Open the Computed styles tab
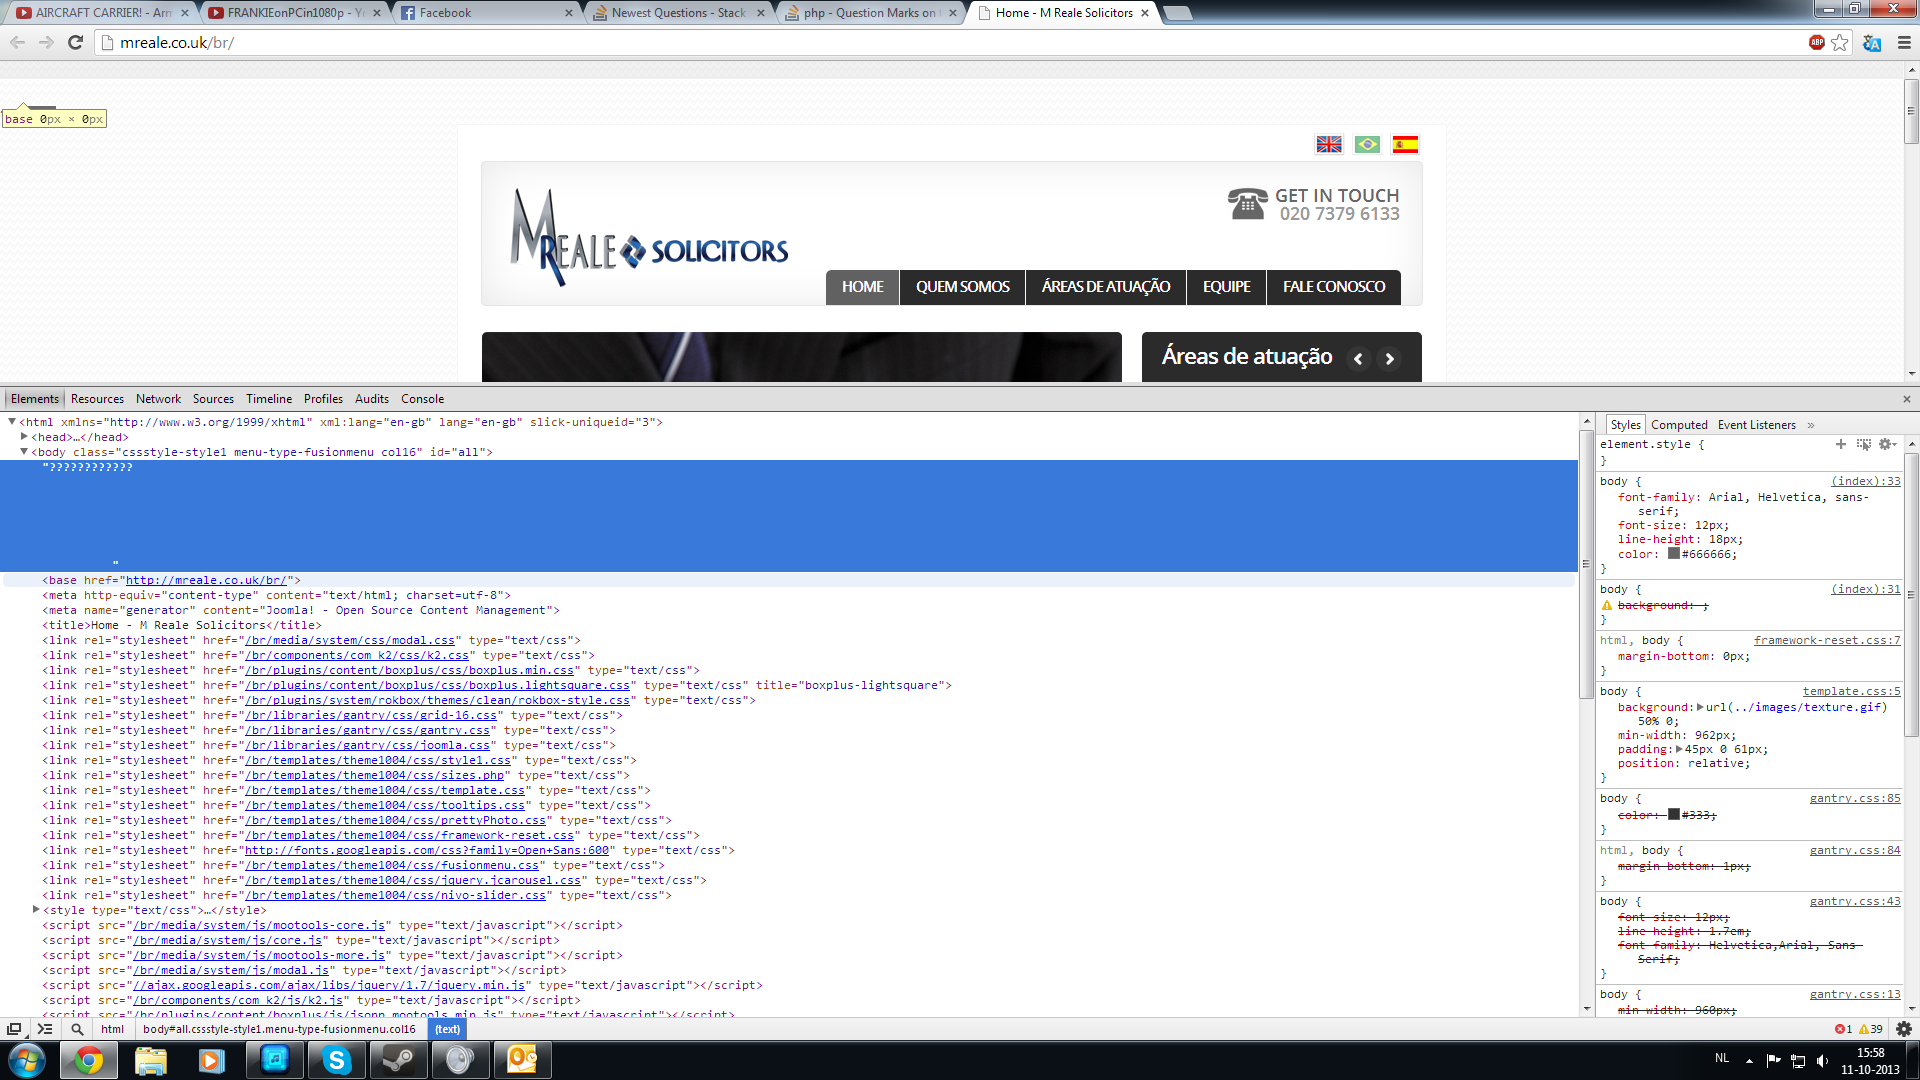Image resolution: width=1920 pixels, height=1080 pixels. [1679, 425]
